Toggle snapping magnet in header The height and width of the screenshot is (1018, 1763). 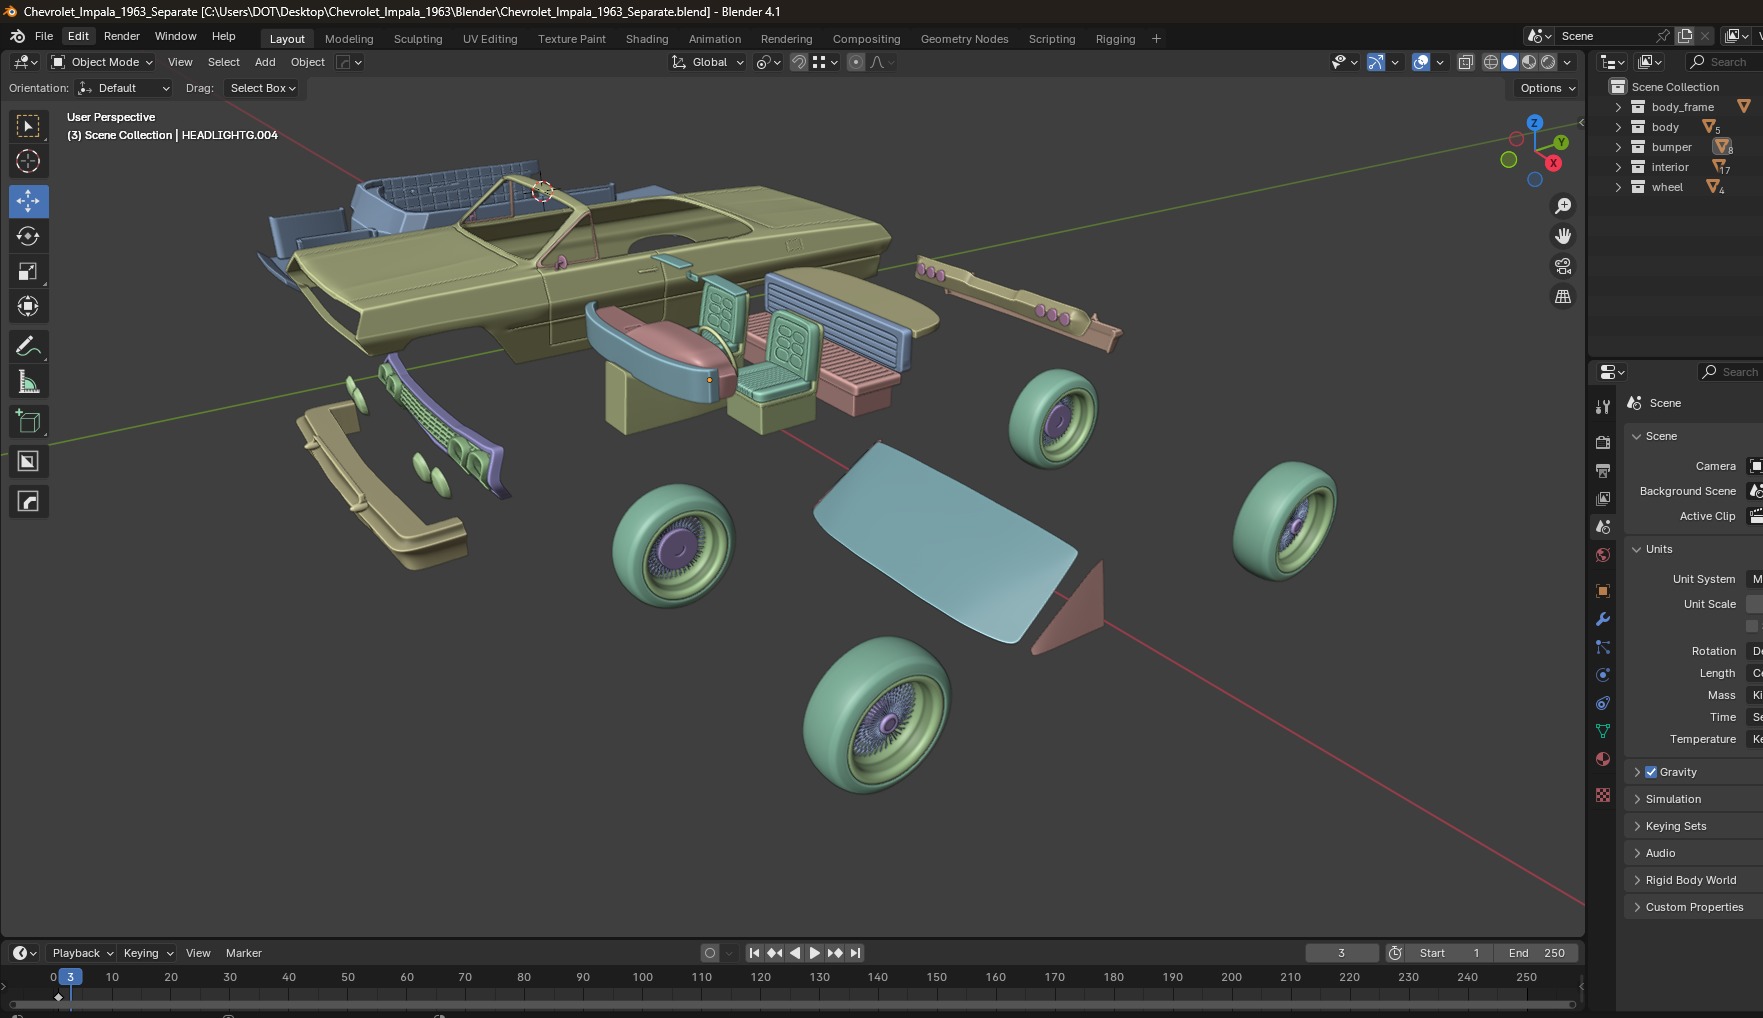(x=798, y=62)
